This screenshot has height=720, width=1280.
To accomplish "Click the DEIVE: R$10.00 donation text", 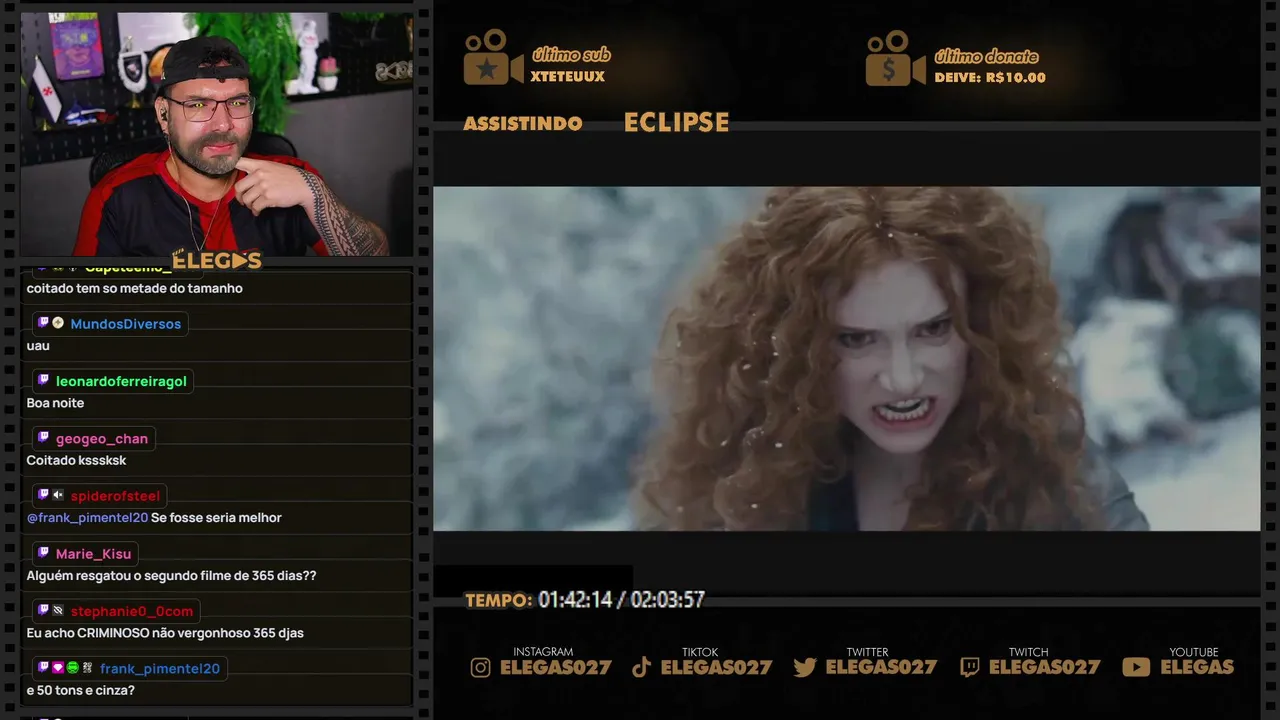I will click(990, 77).
